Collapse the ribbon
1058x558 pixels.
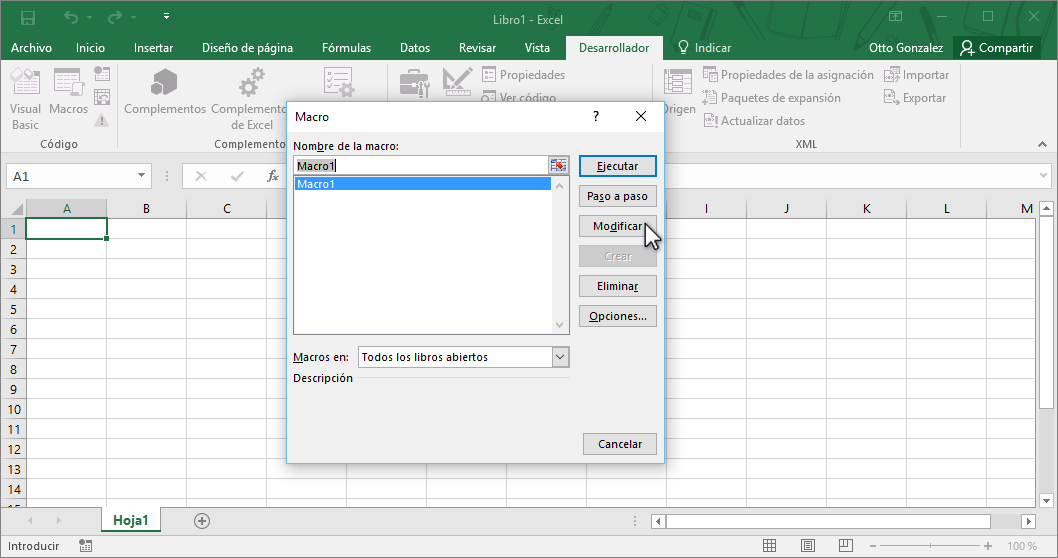click(x=1042, y=144)
